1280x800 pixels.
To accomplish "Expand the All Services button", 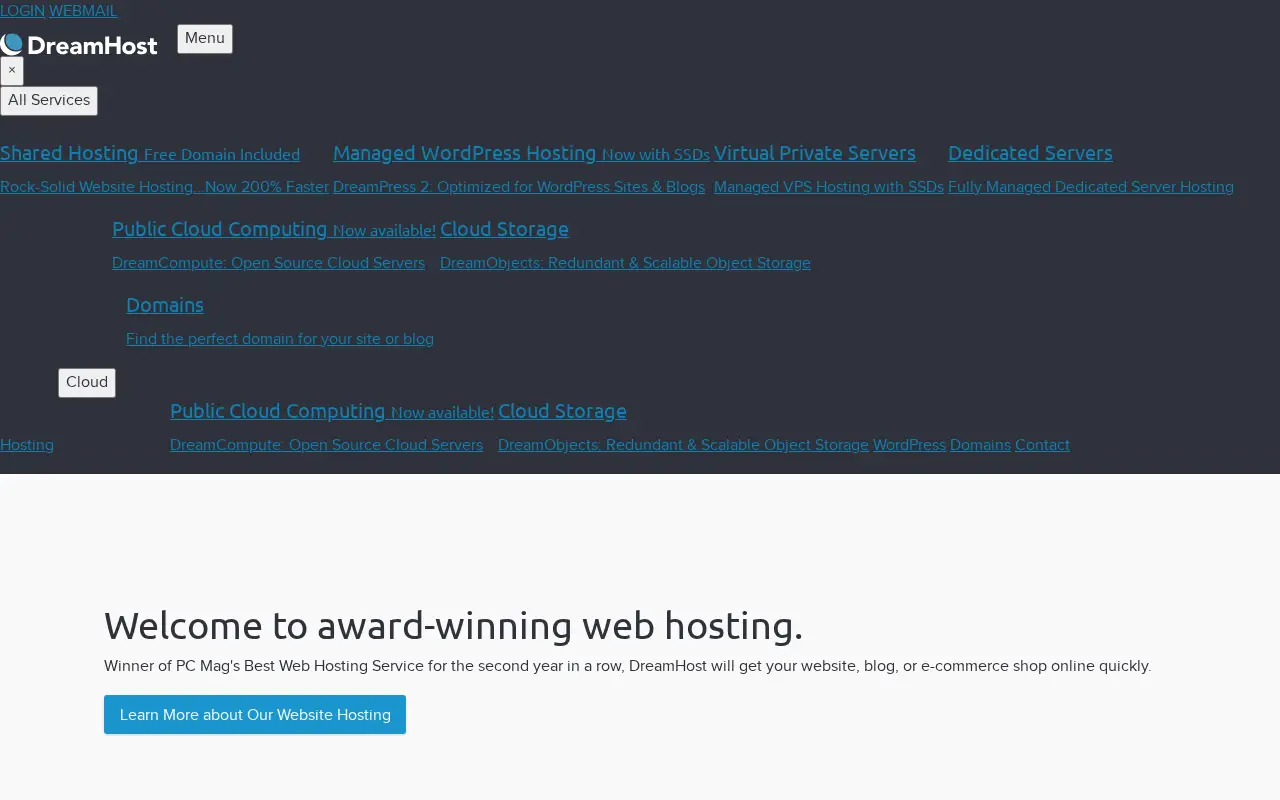I will click(x=49, y=101).
